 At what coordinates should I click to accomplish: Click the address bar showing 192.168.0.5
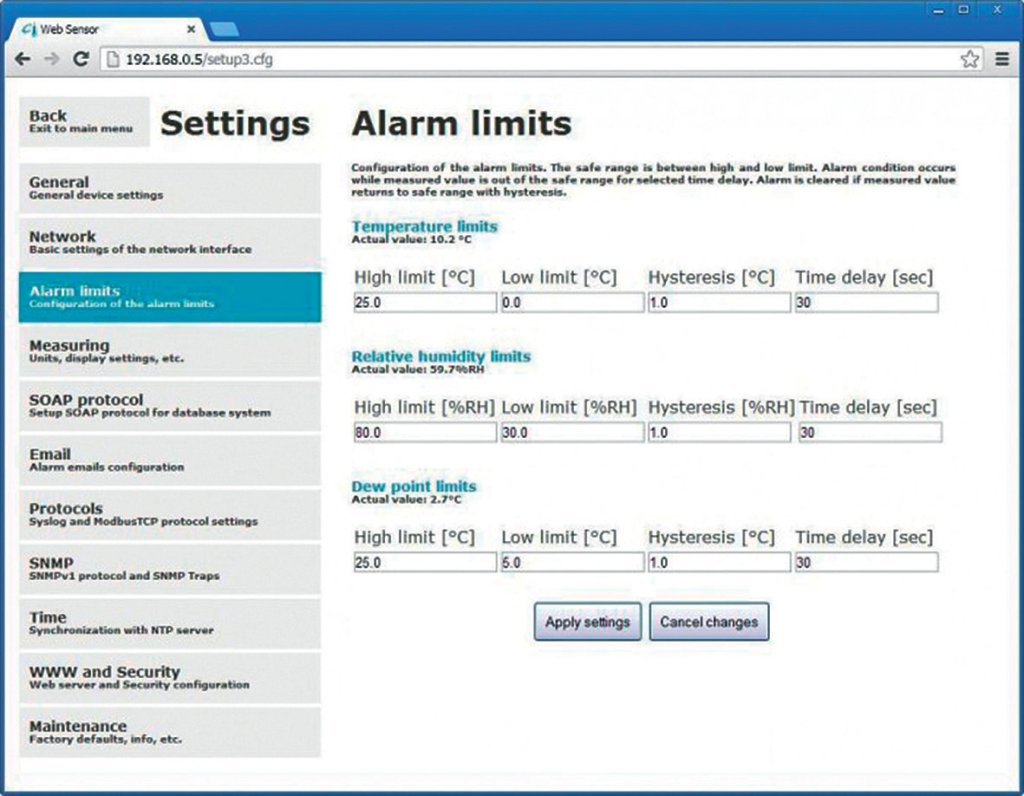pyautogui.click(x=530, y=59)
